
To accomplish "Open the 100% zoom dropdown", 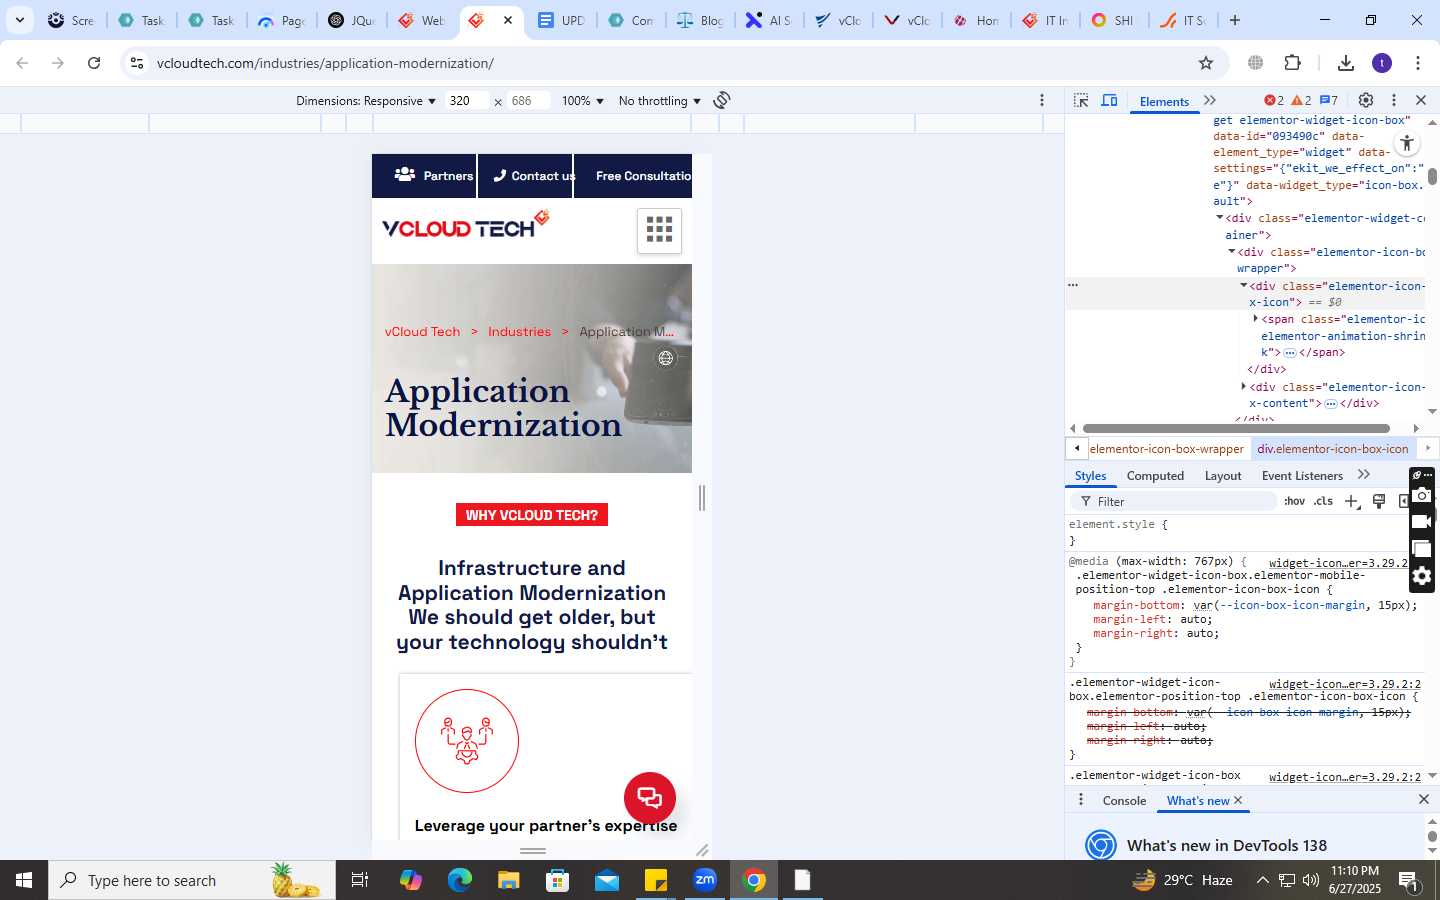I will point(582,101).
